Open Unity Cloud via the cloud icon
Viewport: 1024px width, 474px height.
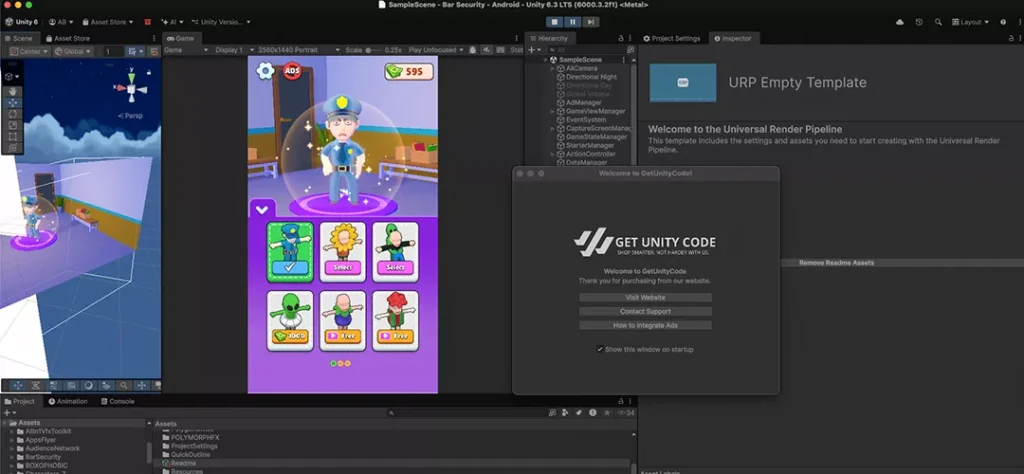[900, 22]
